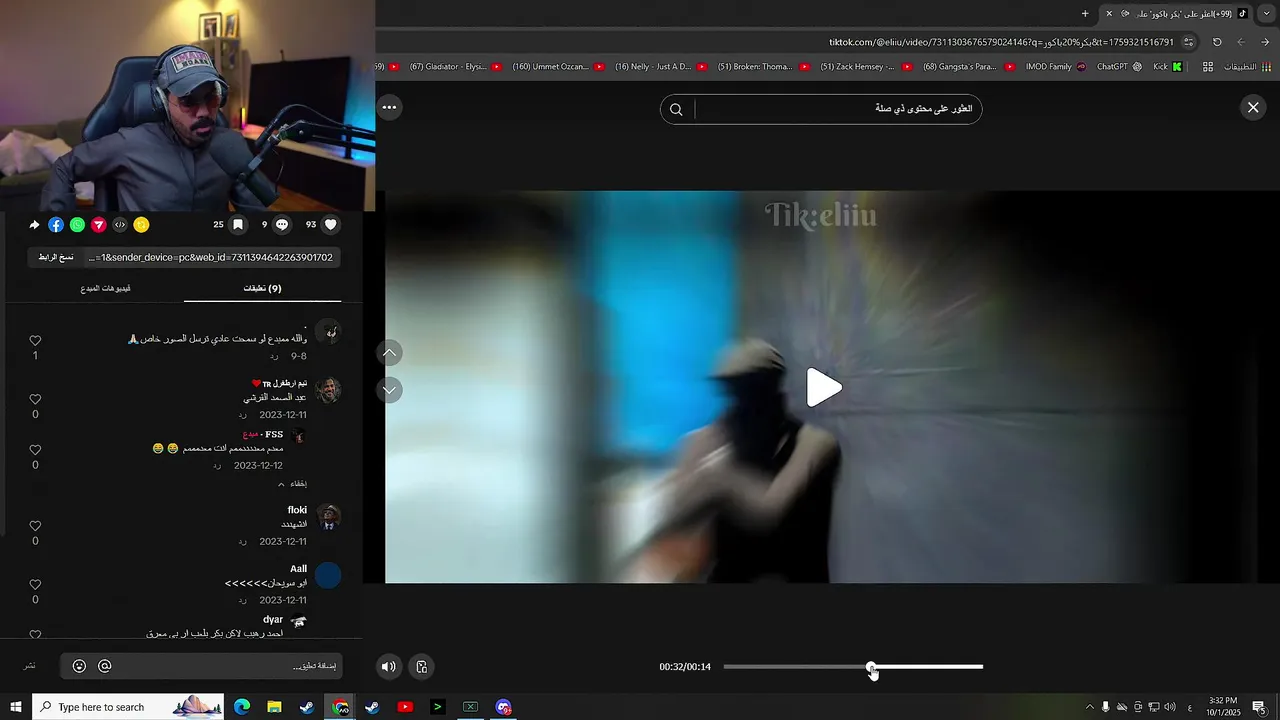Open the emoji picker in comment box
1280x720 pixels.
click(x=79, y=666)
